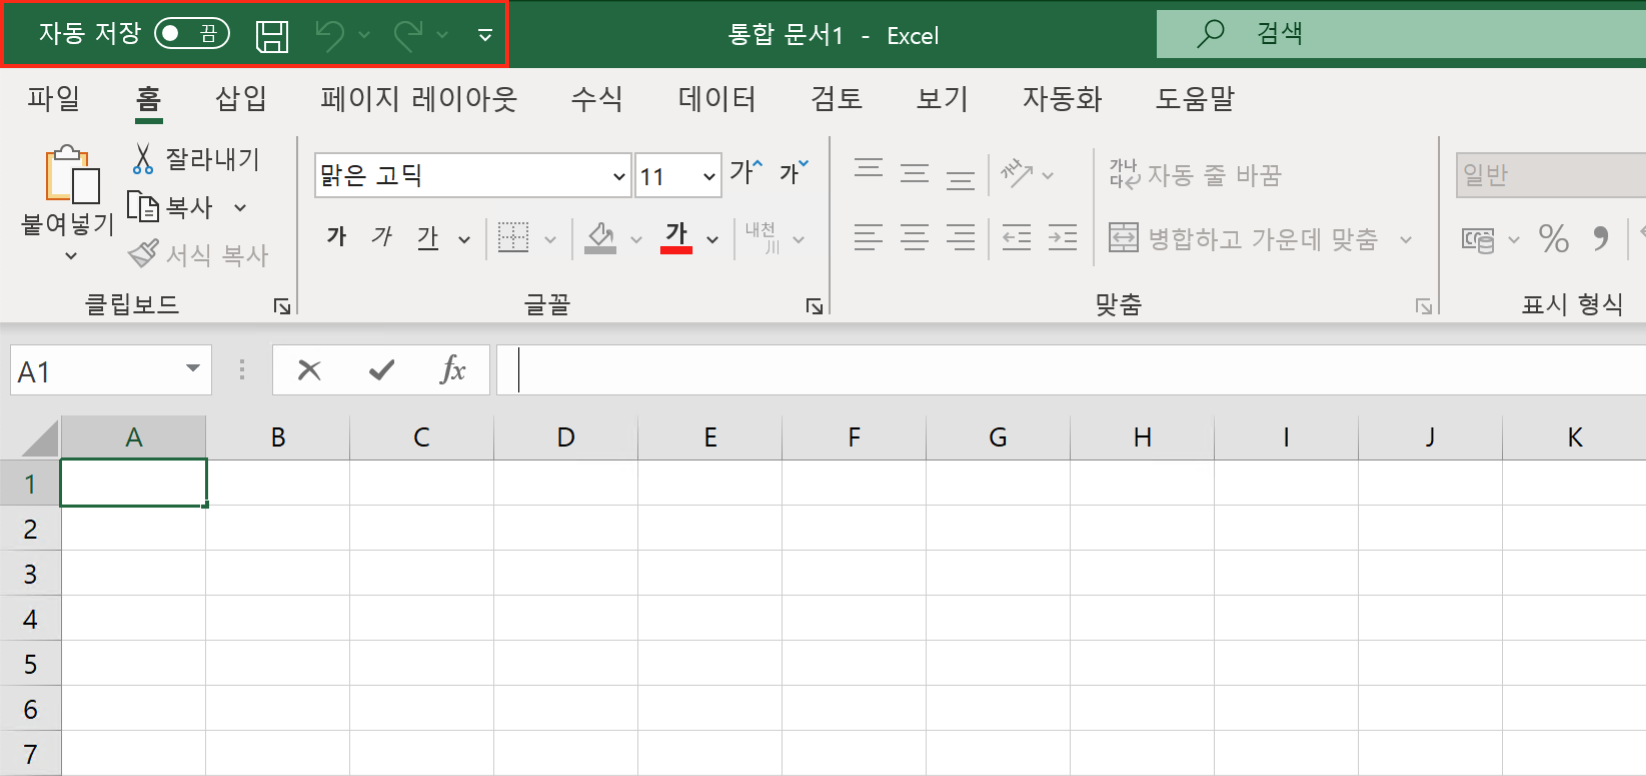Screen dimensions: 1646x776
Task: Select the 자동화 tab
Action: pos(1062,98)
